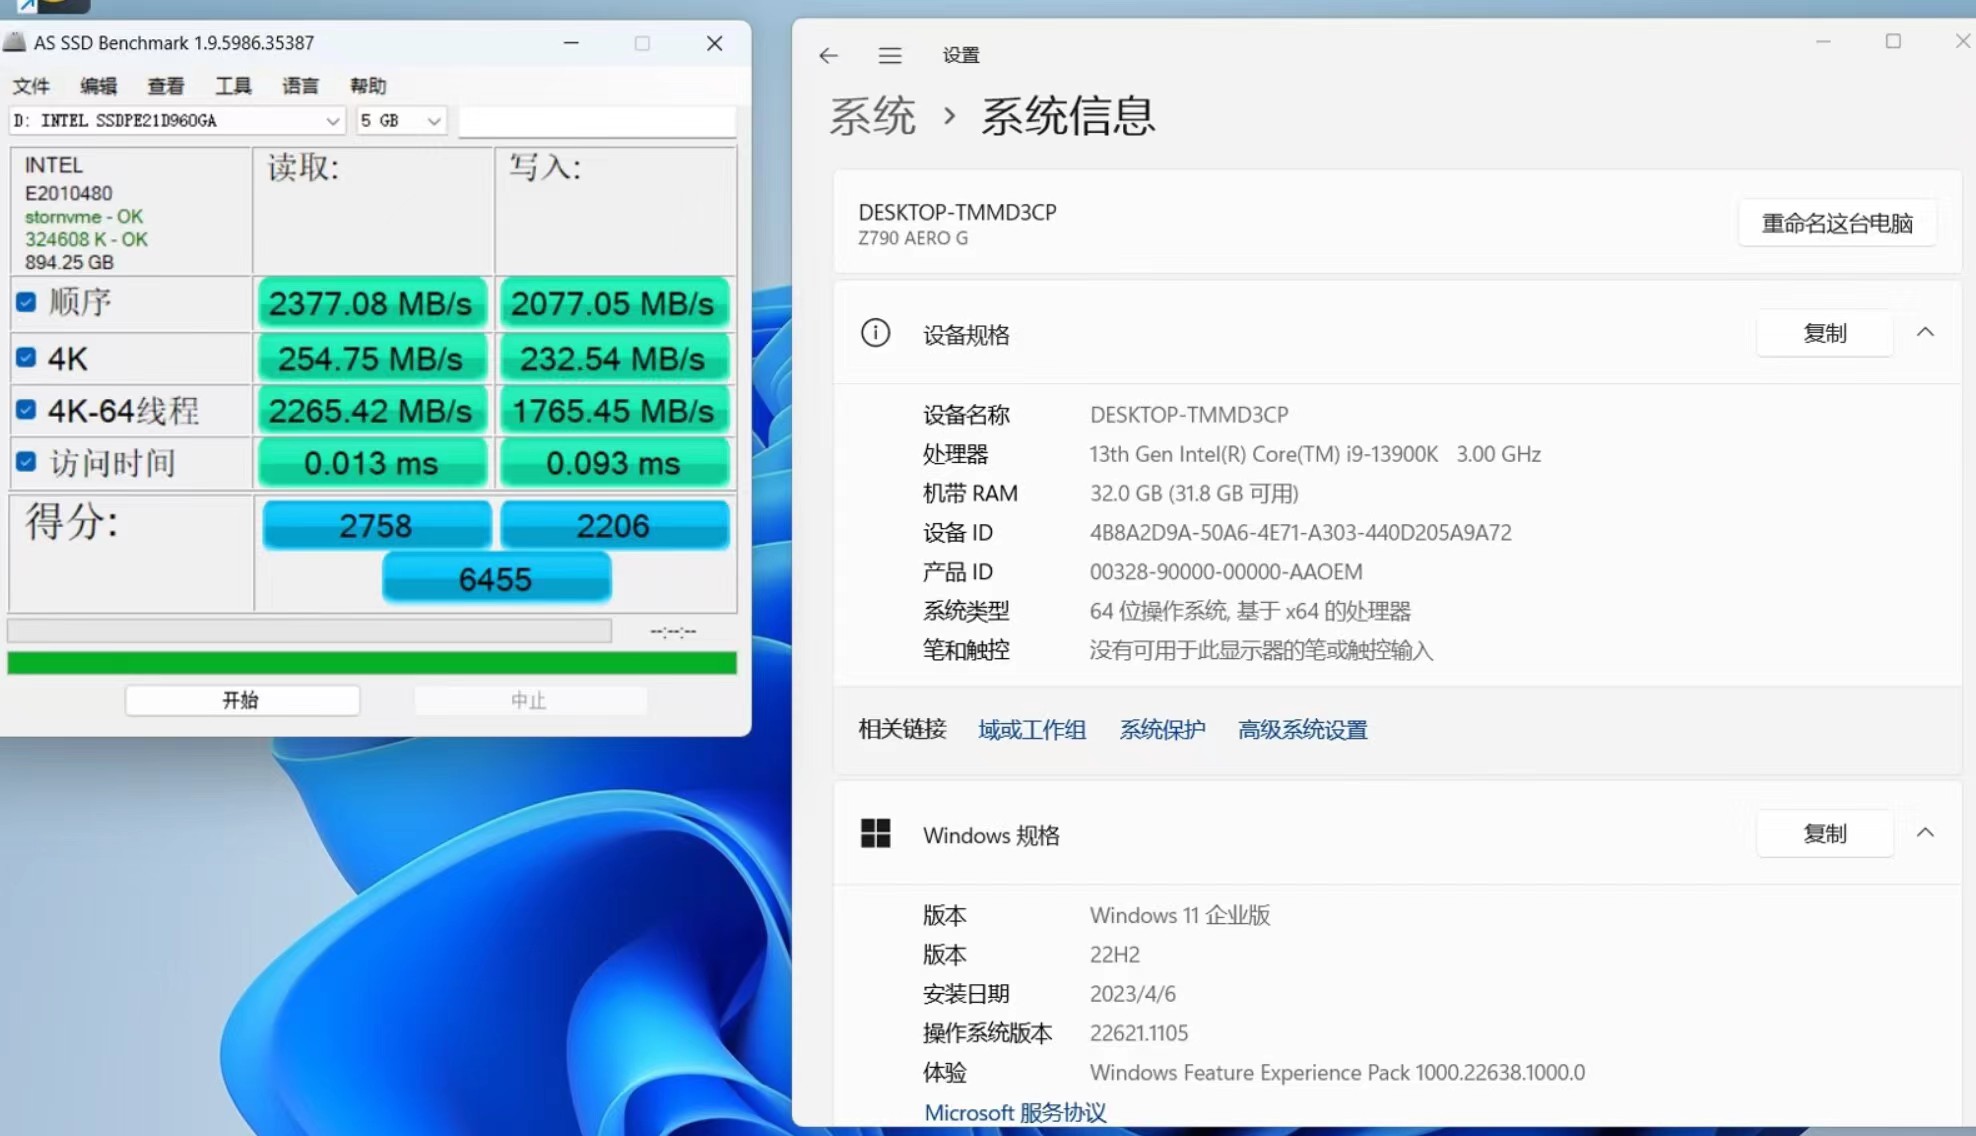This screenshot has width=1976, height=1136.
Task: Click the 4K-64 read result 2265.42 MB/s
Action: tap(371, 411)
